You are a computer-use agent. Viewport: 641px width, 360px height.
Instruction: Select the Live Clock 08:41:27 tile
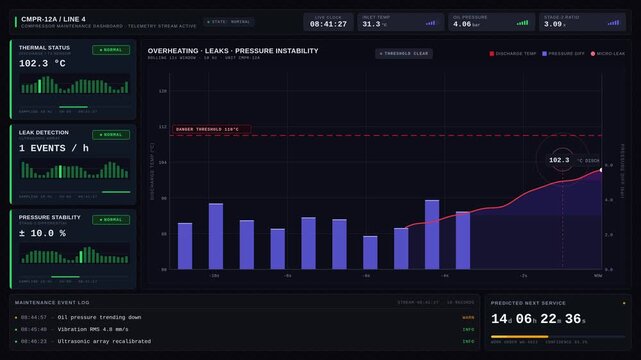pyautogui.click(x=328, y=22)
